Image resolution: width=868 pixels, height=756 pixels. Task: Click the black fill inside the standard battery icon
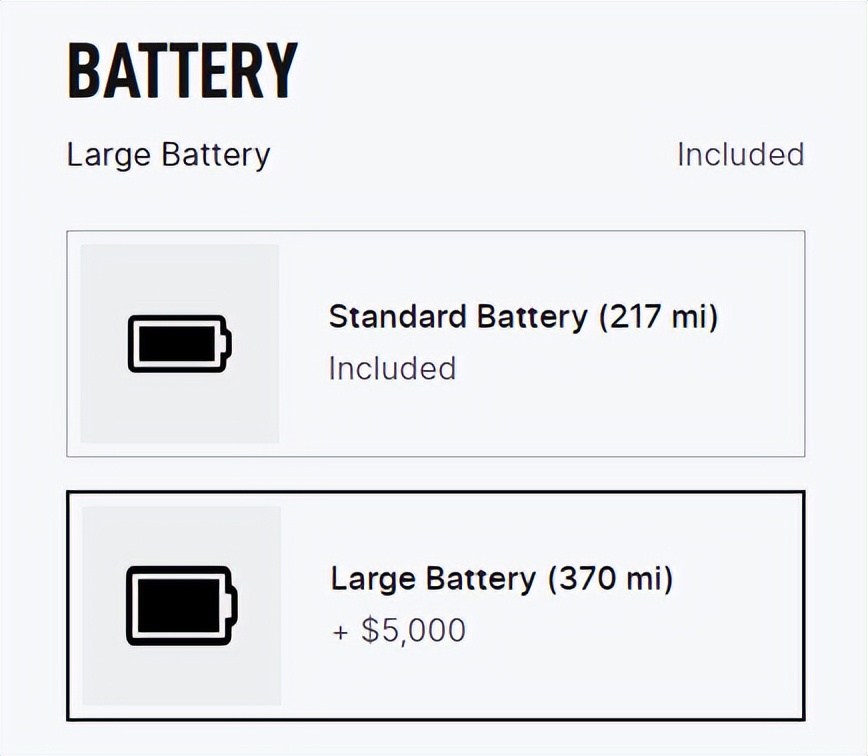[x=176, y=344]
